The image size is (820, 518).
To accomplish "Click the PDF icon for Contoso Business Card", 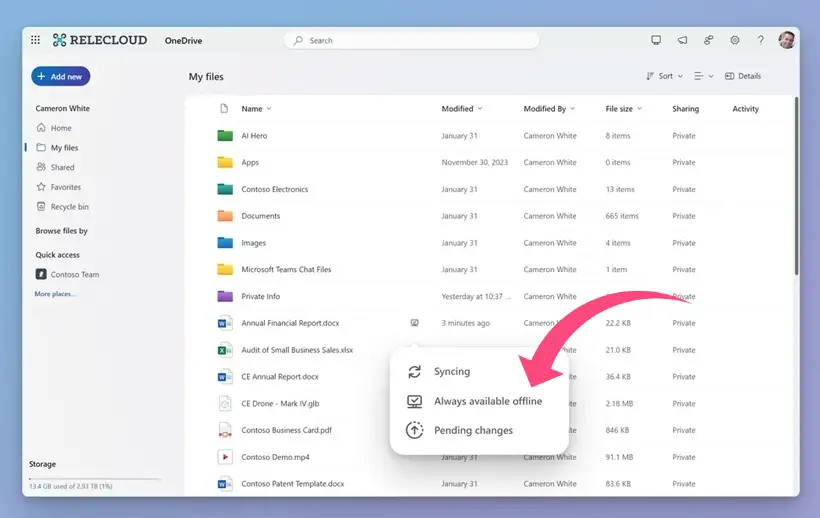I will point(225,430).
